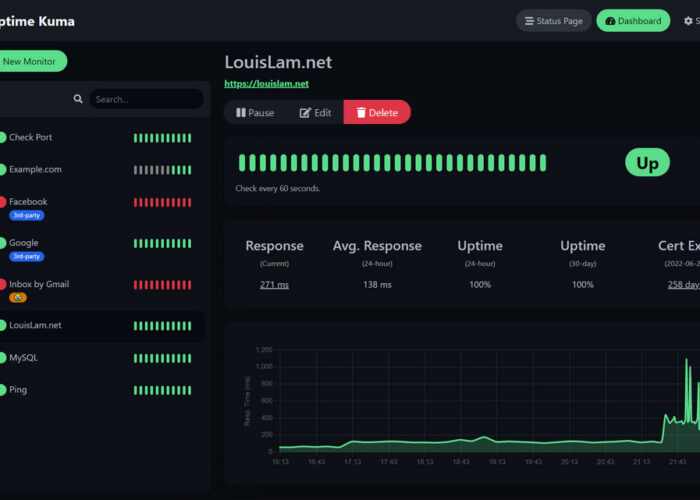This screenshot has width=700, height=500.
Task: Click the red status dot beside Facebook
Action: click(x=2, y=202)
